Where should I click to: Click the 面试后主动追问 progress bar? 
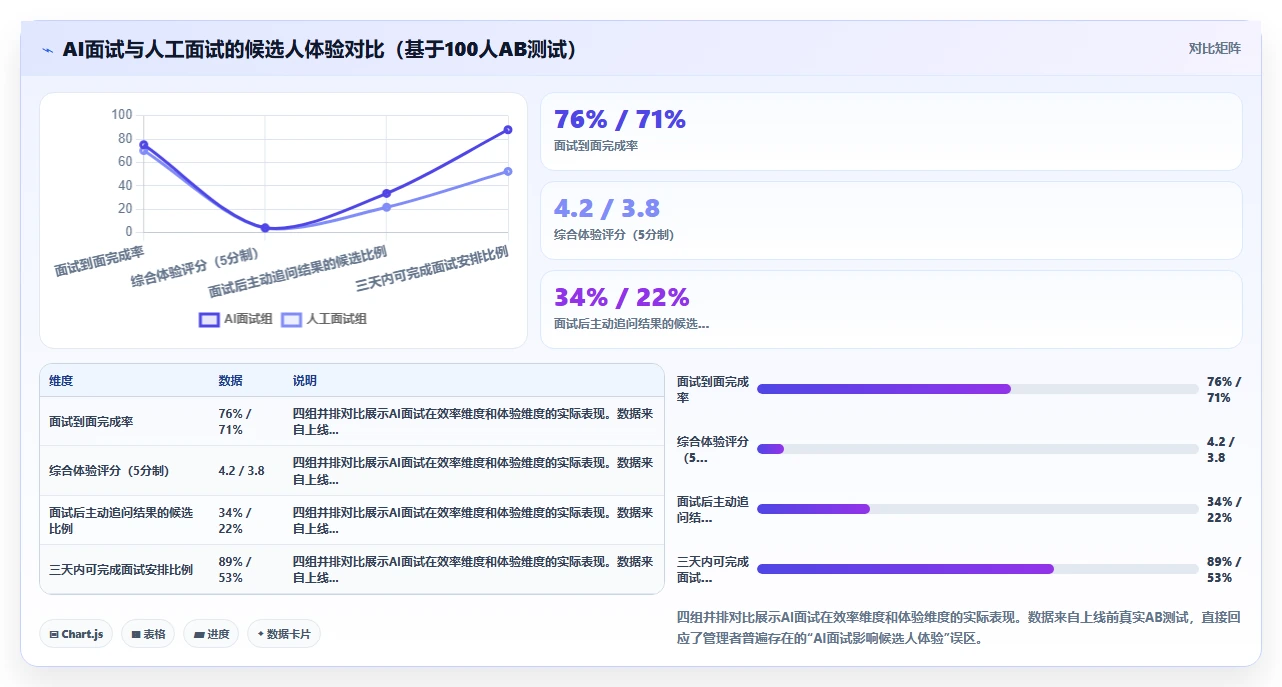tap(977, 509)
